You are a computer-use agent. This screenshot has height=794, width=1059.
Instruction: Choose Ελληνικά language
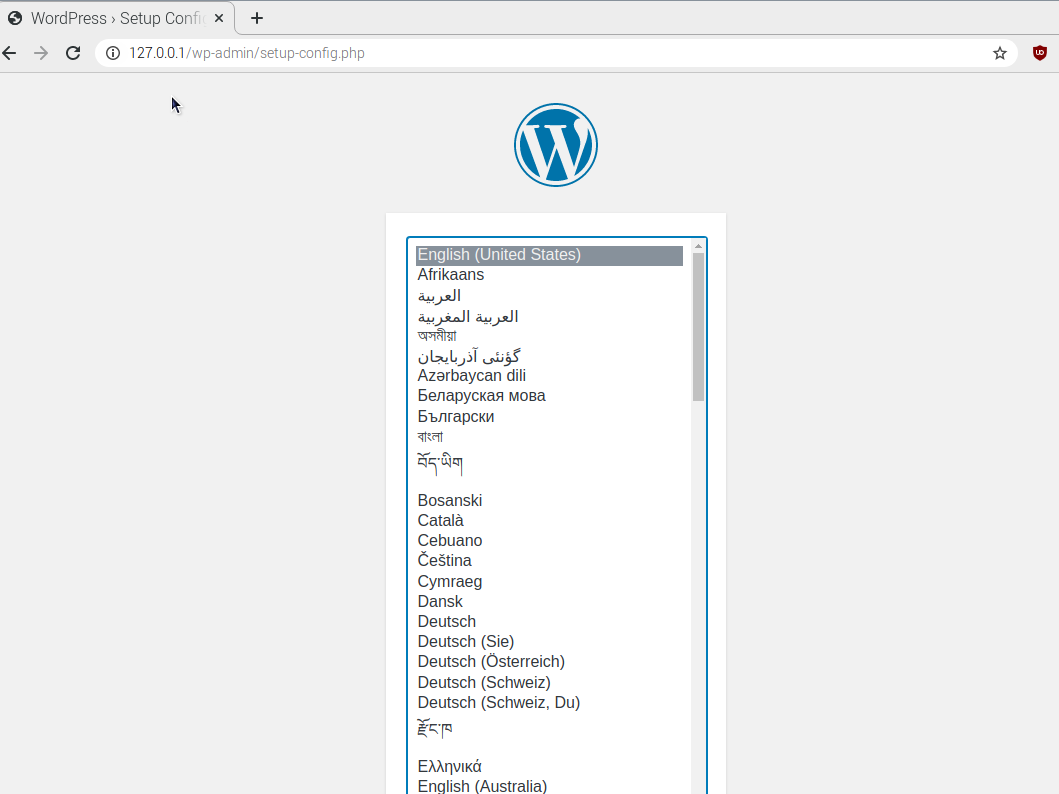(x=550, y=766)
